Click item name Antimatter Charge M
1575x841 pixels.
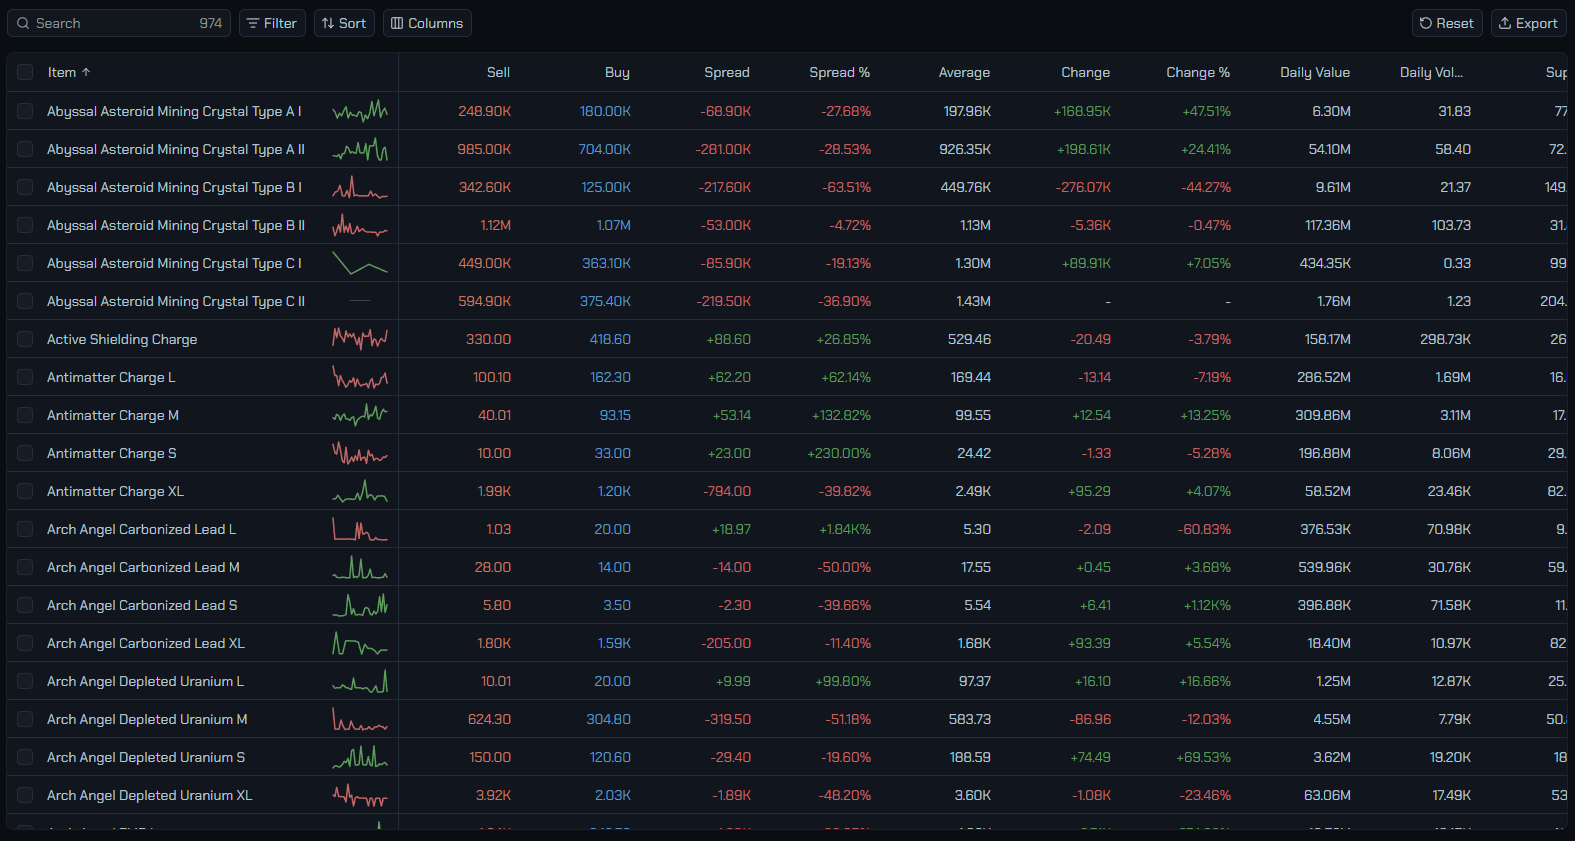[x=113, y=415]
